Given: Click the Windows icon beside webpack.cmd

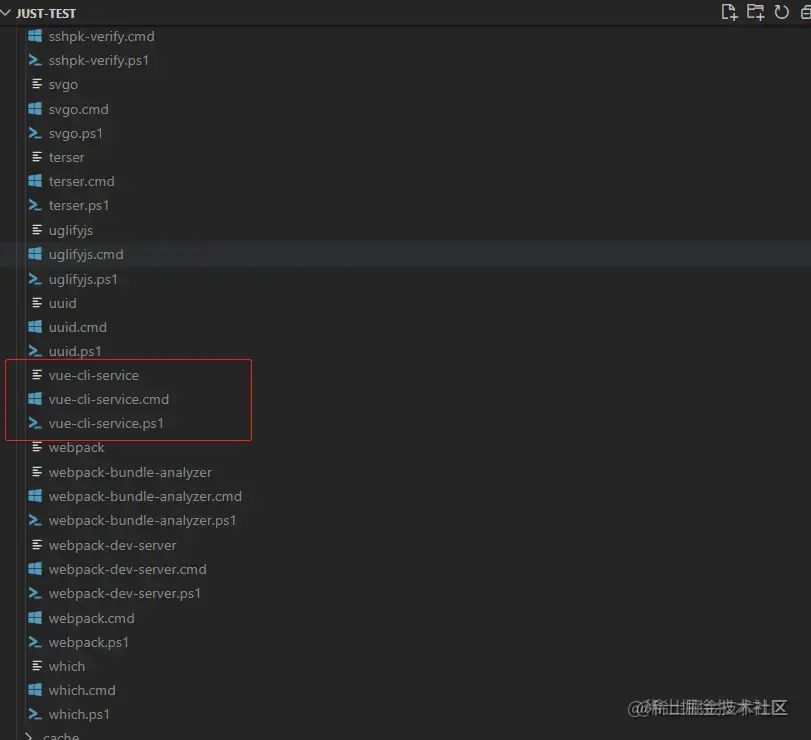Looking at the screenshot, I should click(35, 617).
